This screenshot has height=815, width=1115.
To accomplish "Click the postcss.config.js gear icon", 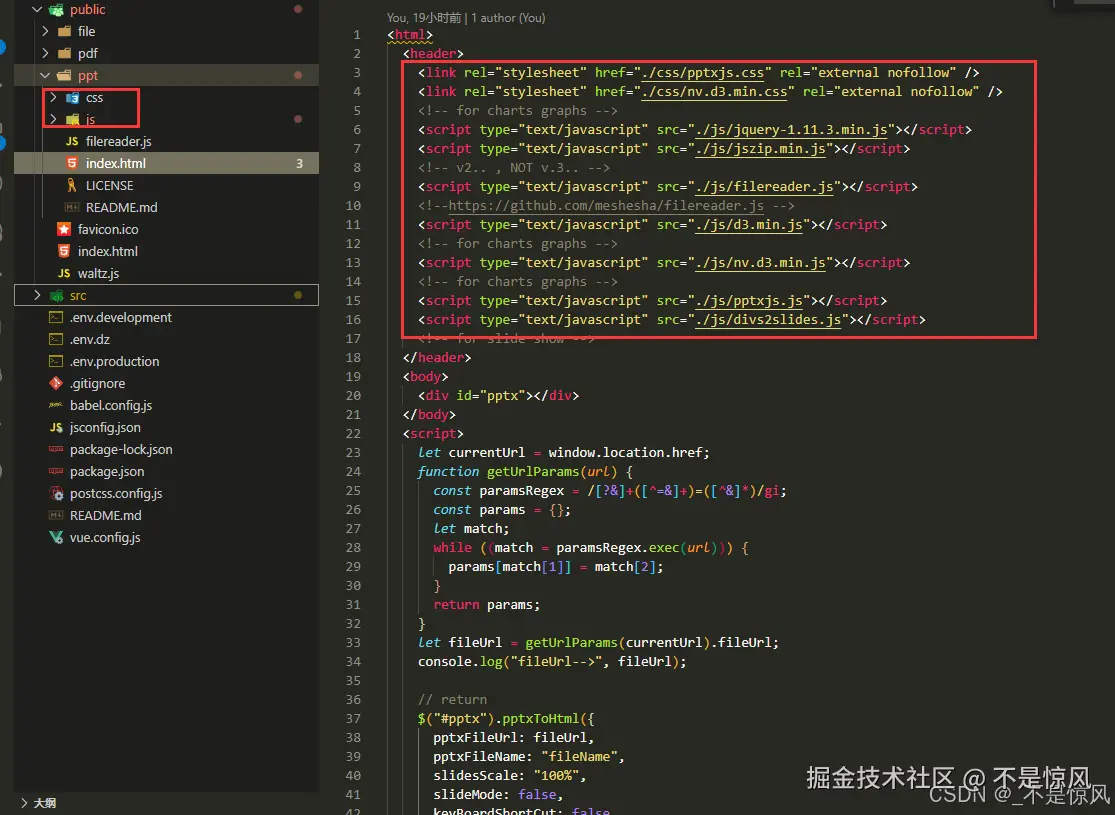I will tap(56, 494).
